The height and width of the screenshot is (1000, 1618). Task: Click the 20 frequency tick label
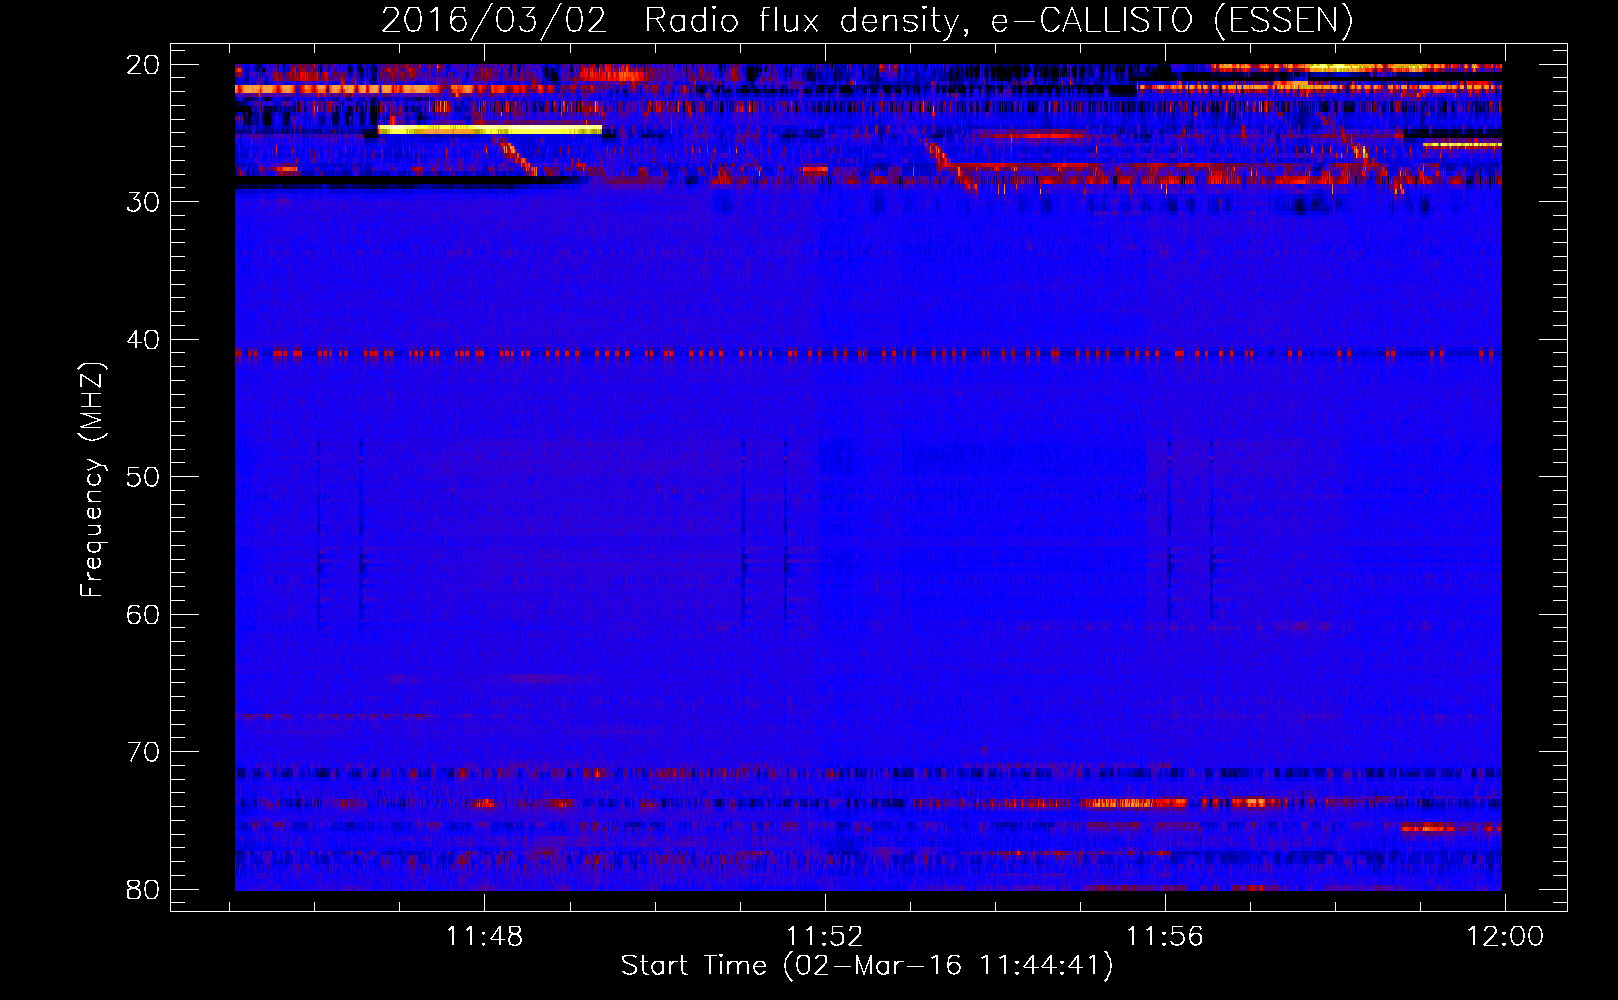pos(144,65)
